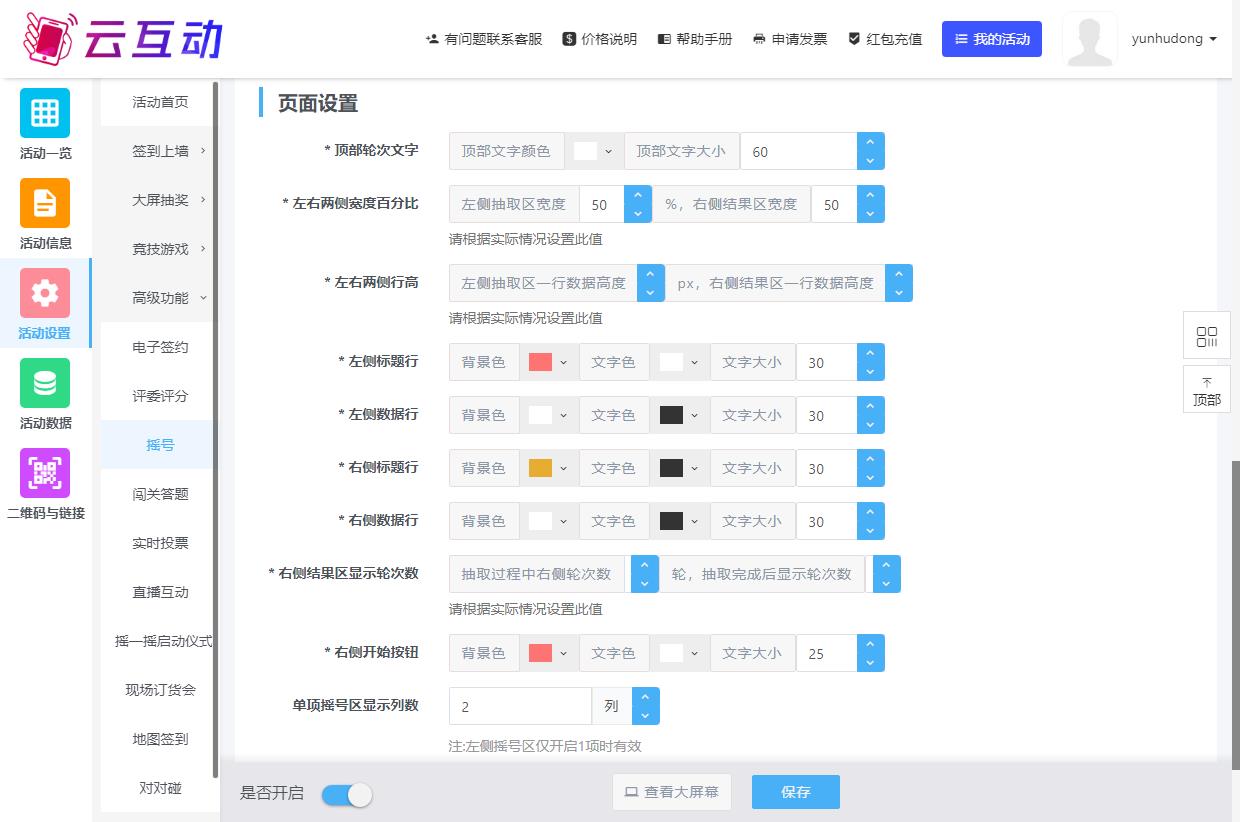
Task: Open 地图签到 menu item
Action: click(160, 739)
